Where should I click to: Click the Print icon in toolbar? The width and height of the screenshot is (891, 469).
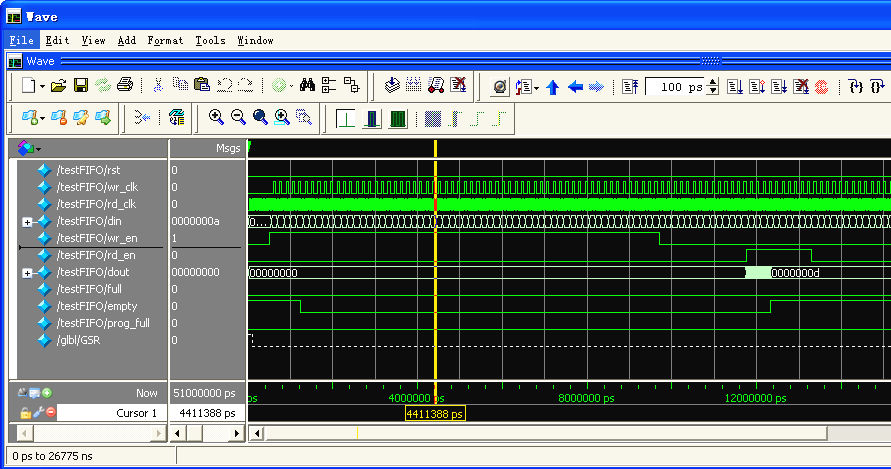[124, 86]
